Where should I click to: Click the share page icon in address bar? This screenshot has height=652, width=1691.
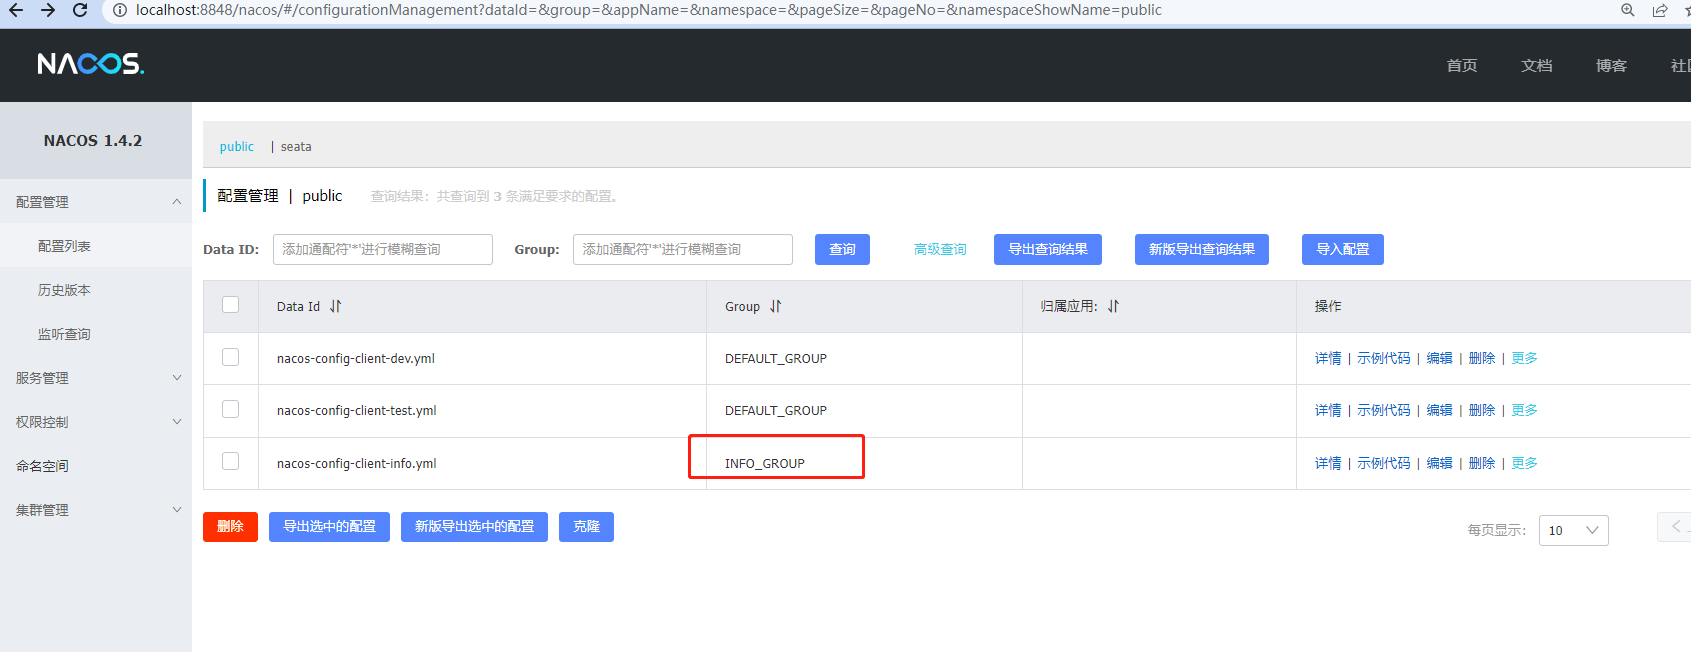(x=1660, y=10)
